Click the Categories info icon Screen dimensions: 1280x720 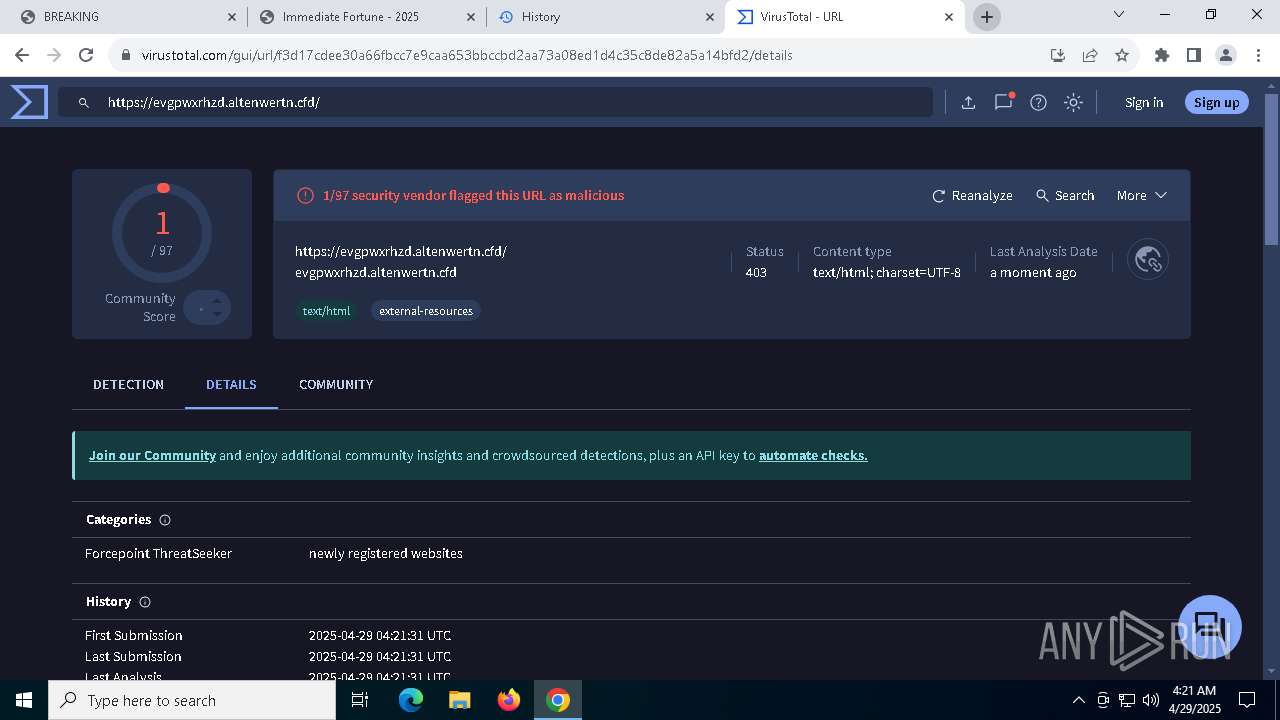pyautogui.click(x=165, y=520)
